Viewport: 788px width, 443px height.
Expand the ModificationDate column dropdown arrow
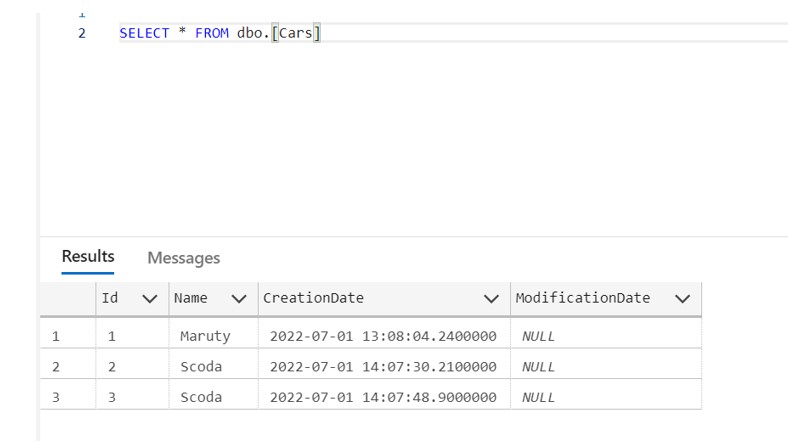point(682,299)
